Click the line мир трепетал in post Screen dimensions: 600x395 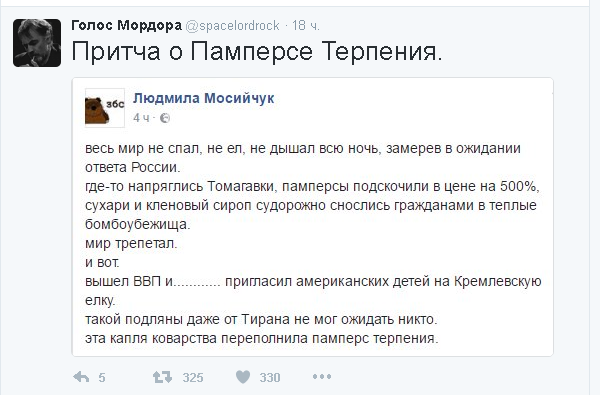(x=131, y=243)
